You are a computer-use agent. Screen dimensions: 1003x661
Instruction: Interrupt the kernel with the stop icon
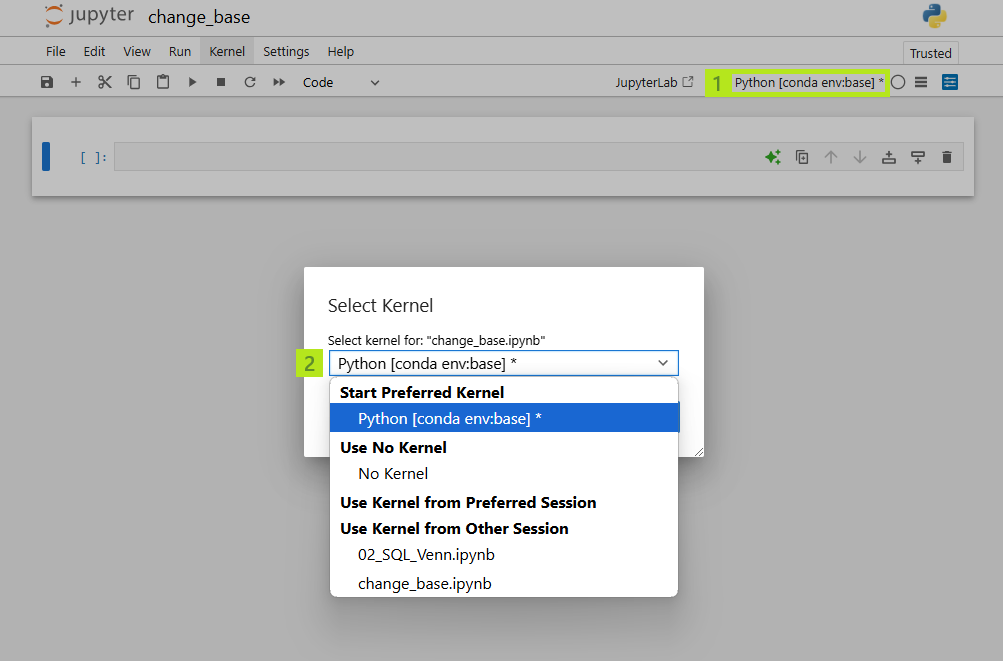pyautogui.click(x=221, y=82)
